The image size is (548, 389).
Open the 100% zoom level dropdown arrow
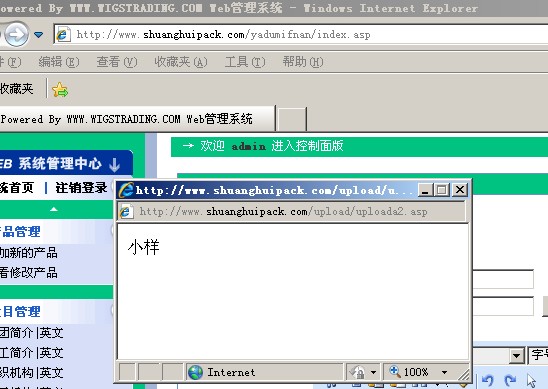click(x=444, y=373)
